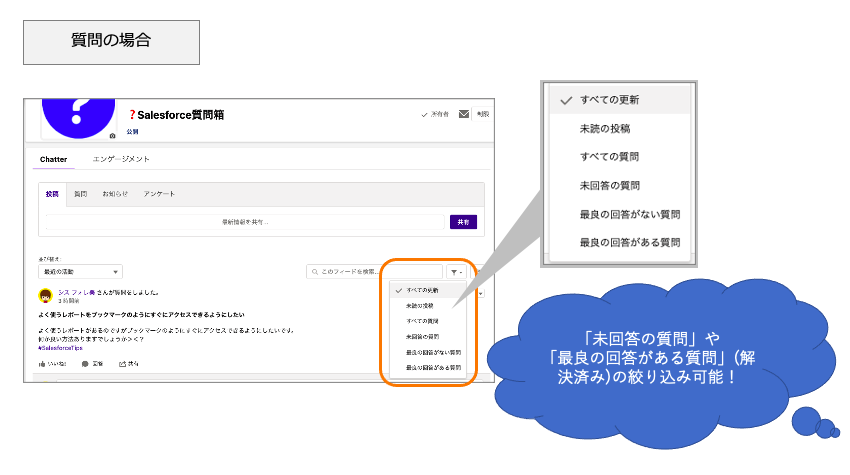
Task: Click the 公開 link under group name
Action: [x=133, y=132]
